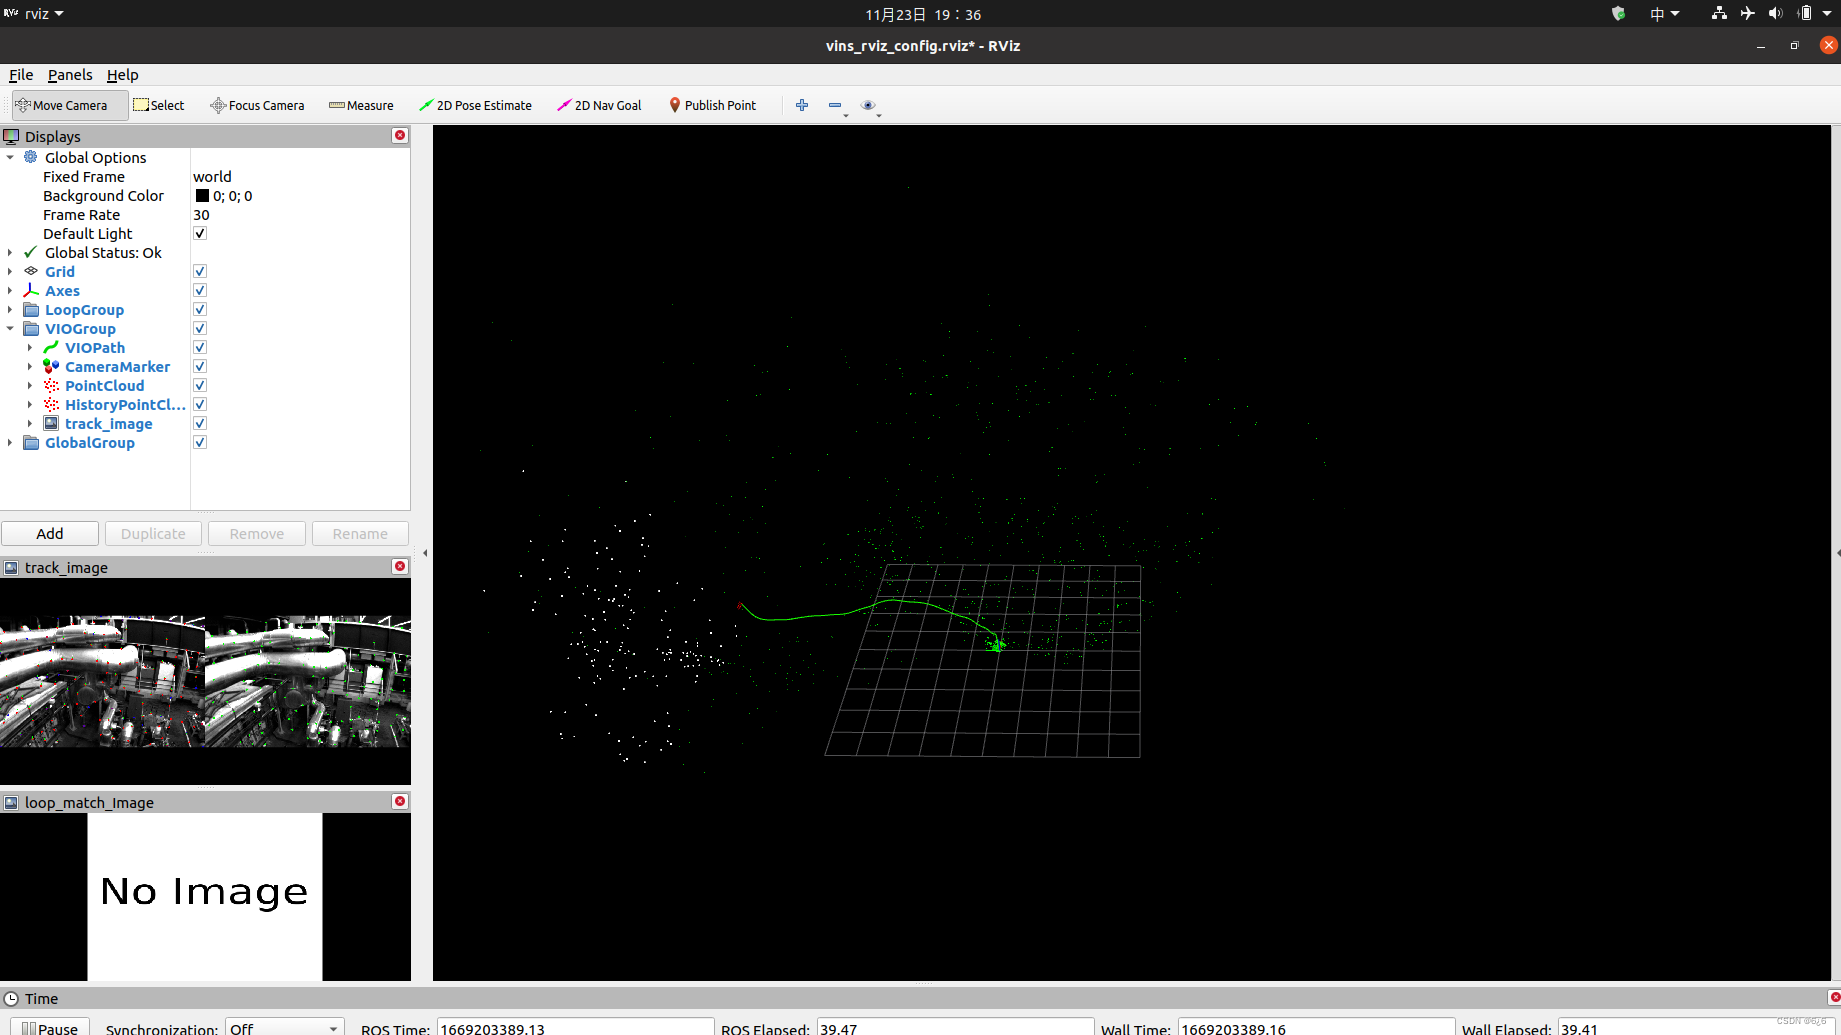Click the GlobalGroup folder icon
The width and height of the screenshot is (1841, 1035).
click(x=31, y=442)
